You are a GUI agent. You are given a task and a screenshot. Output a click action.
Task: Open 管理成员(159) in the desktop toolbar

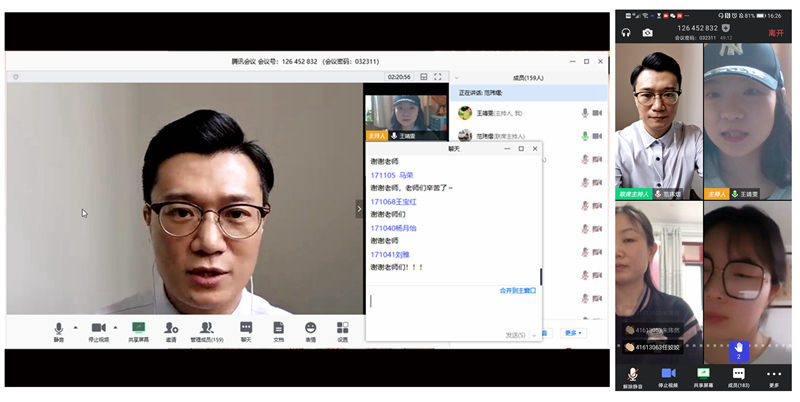[206, 328]
